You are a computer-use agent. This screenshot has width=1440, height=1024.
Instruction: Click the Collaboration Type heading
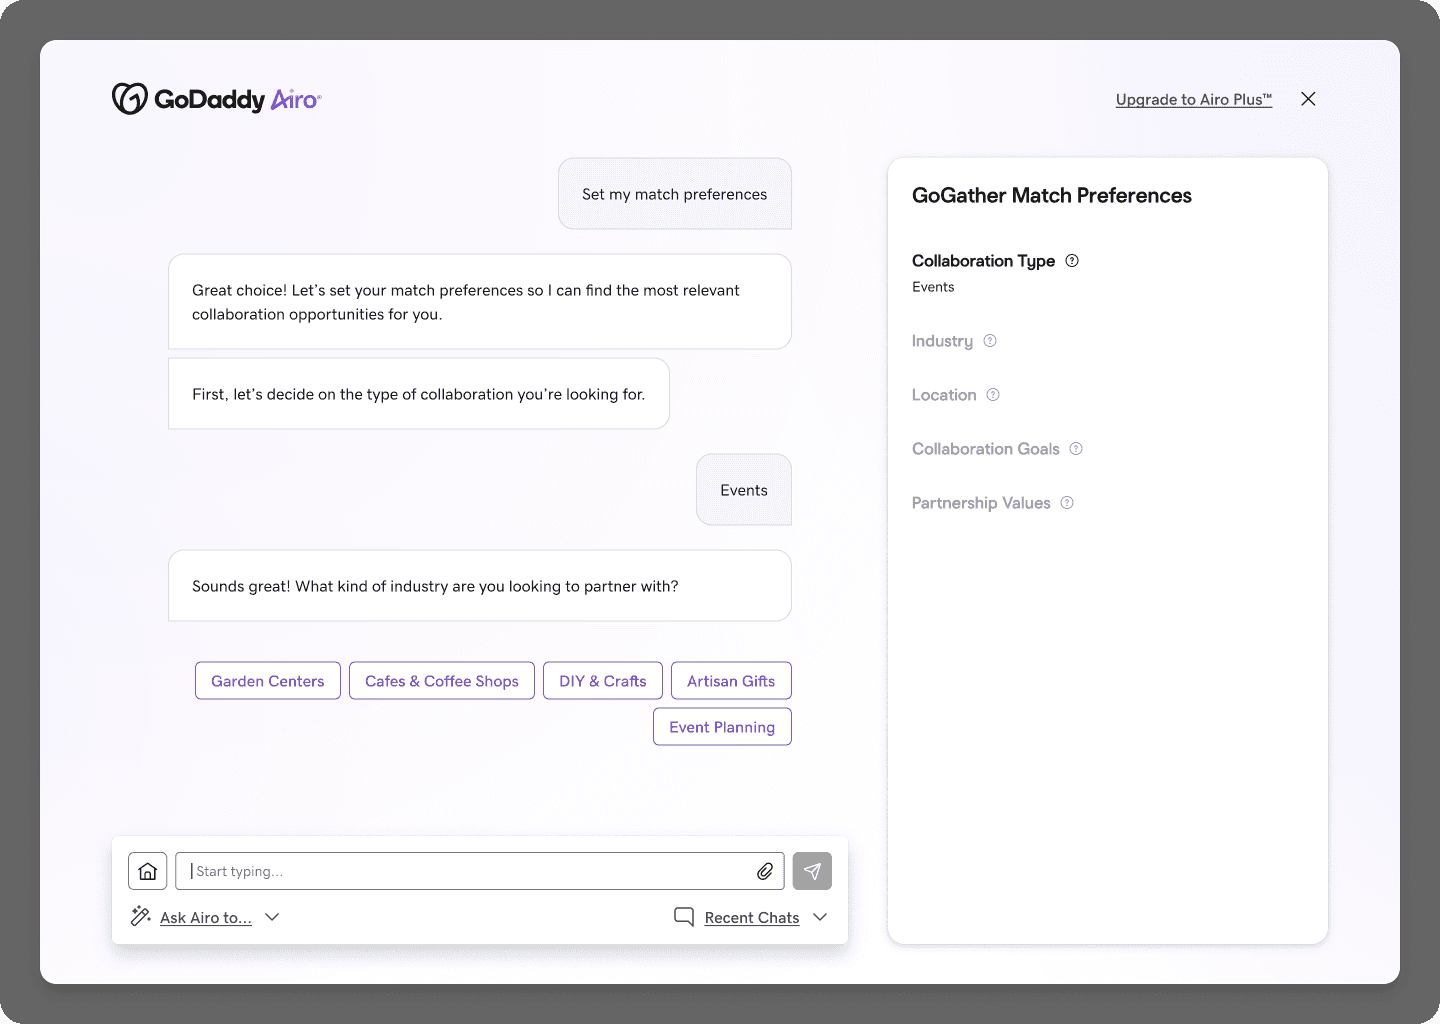[x=983, y=261]
